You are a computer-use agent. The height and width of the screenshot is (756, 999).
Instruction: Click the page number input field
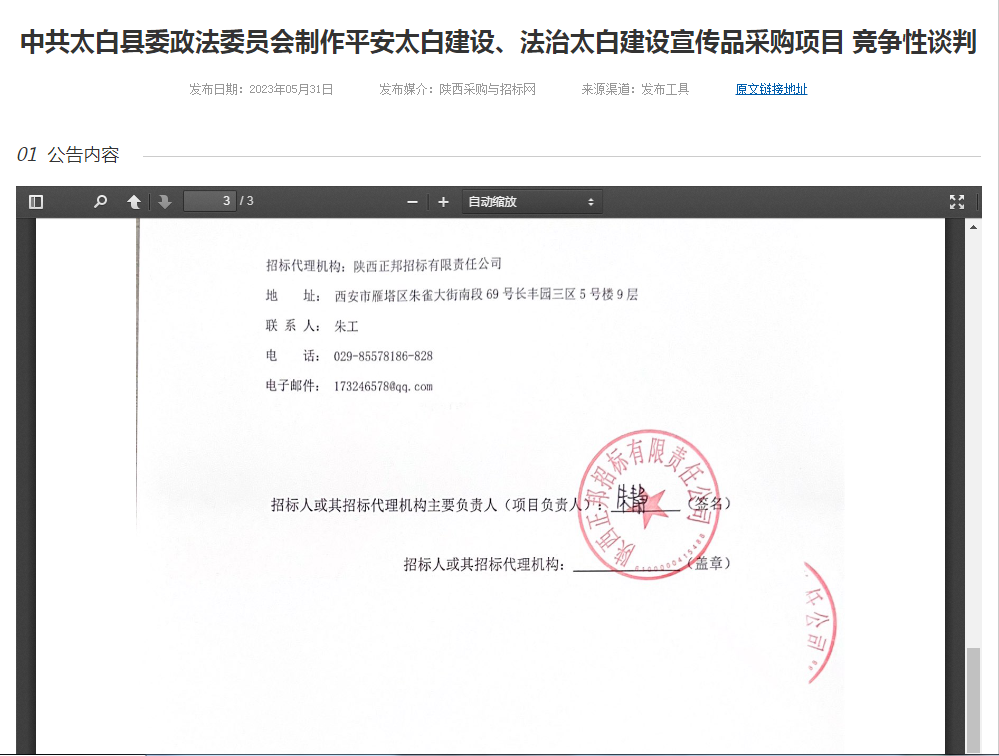[x=210, y=202]
